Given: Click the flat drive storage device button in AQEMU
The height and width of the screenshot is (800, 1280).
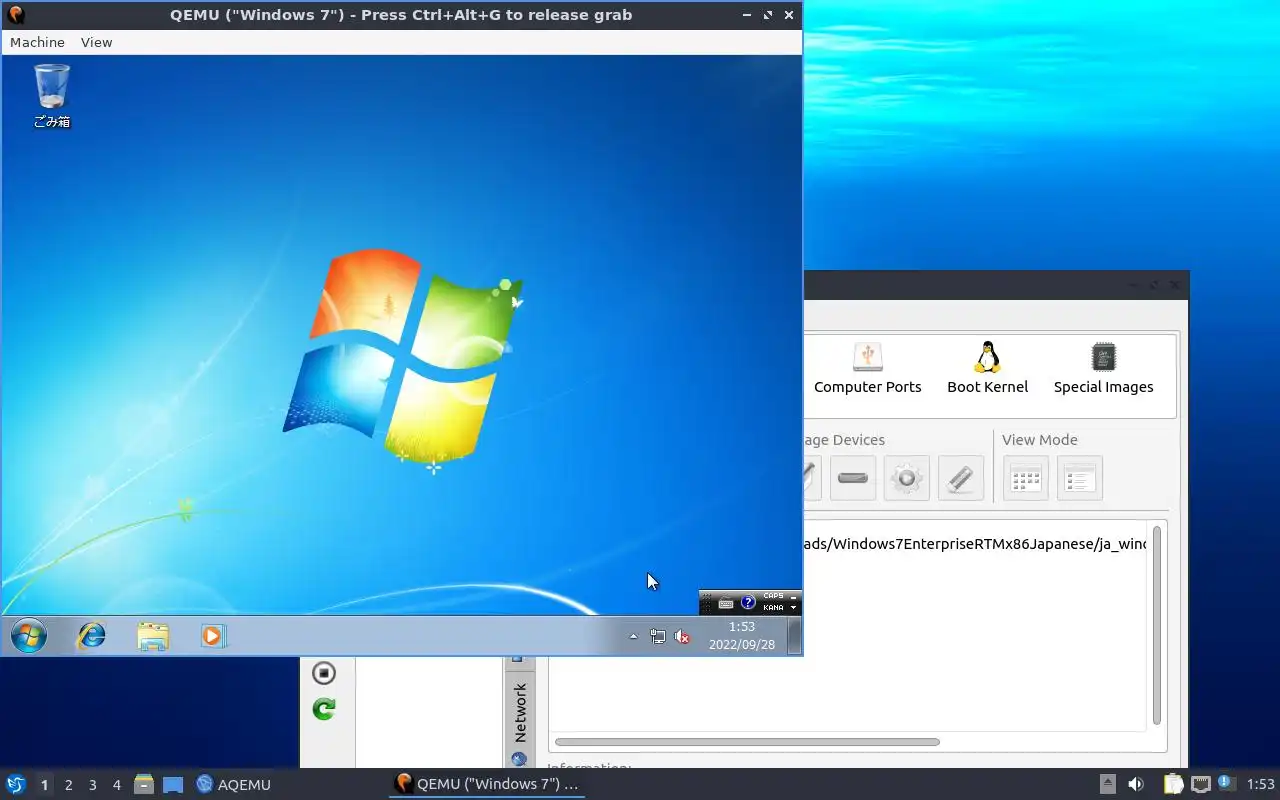Looking at the screenshot, I should click(853, 478).
